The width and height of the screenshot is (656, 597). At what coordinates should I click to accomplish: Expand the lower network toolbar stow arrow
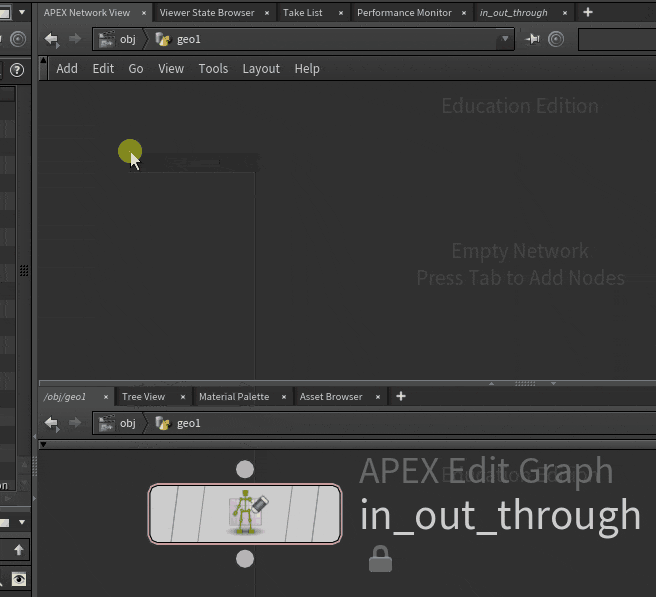coord(43,445)
